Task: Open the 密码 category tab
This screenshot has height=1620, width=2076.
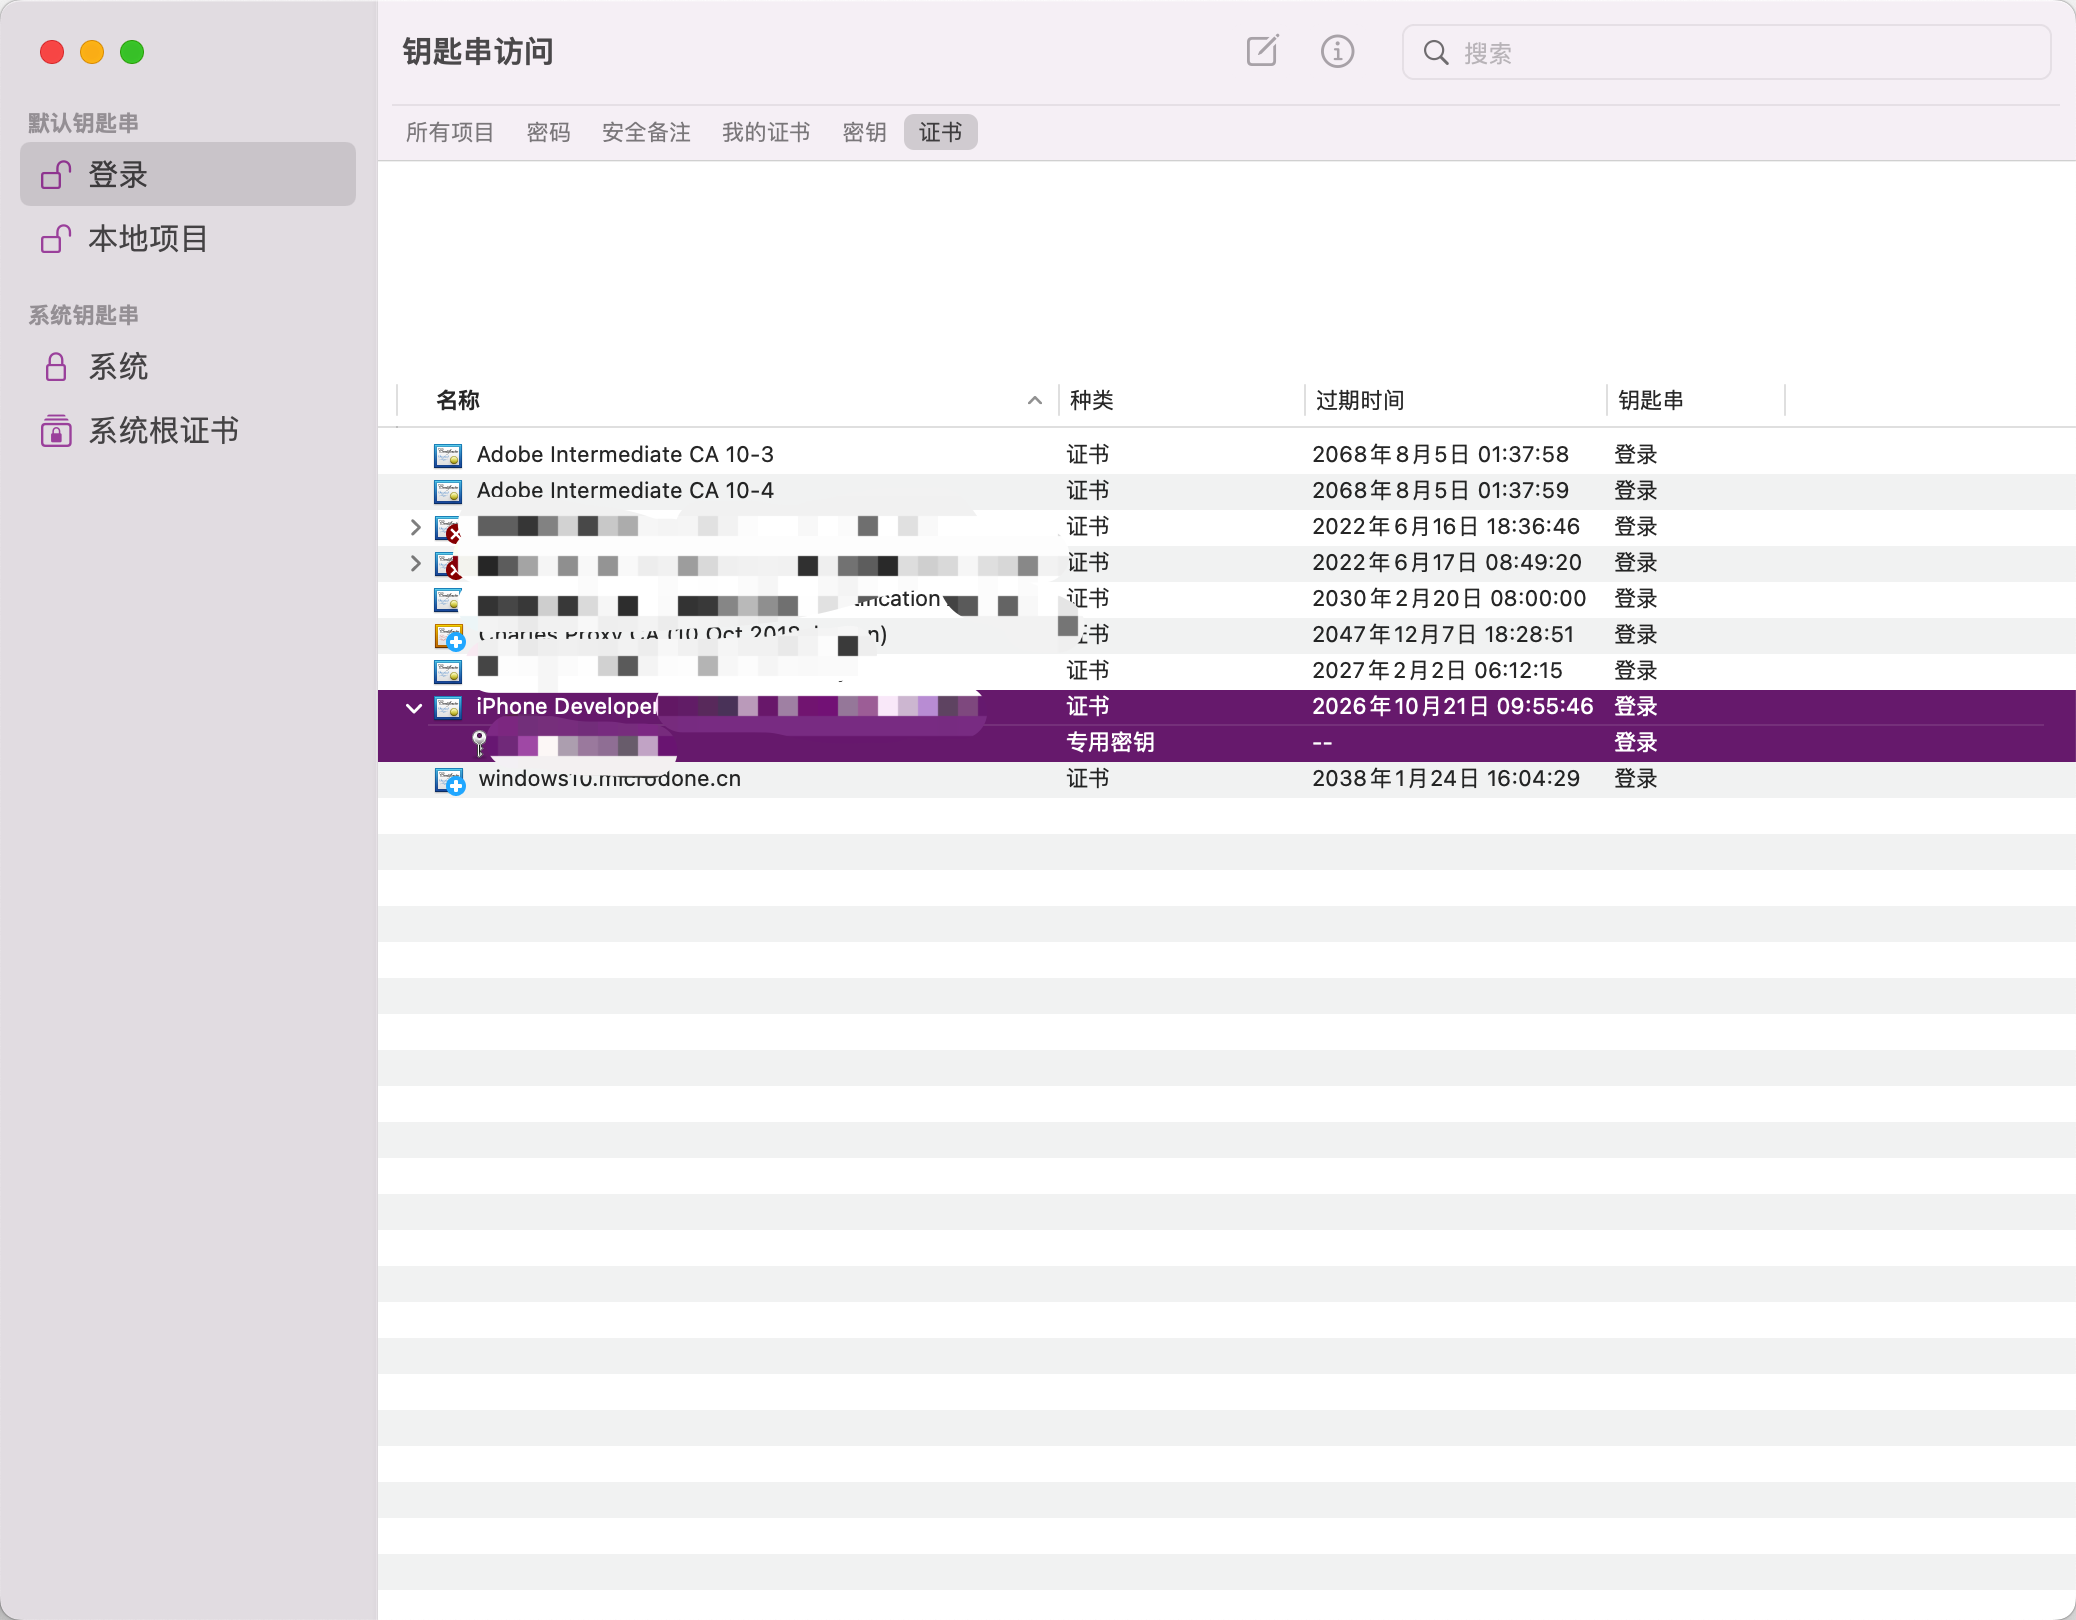Action: tap(548, 132)
